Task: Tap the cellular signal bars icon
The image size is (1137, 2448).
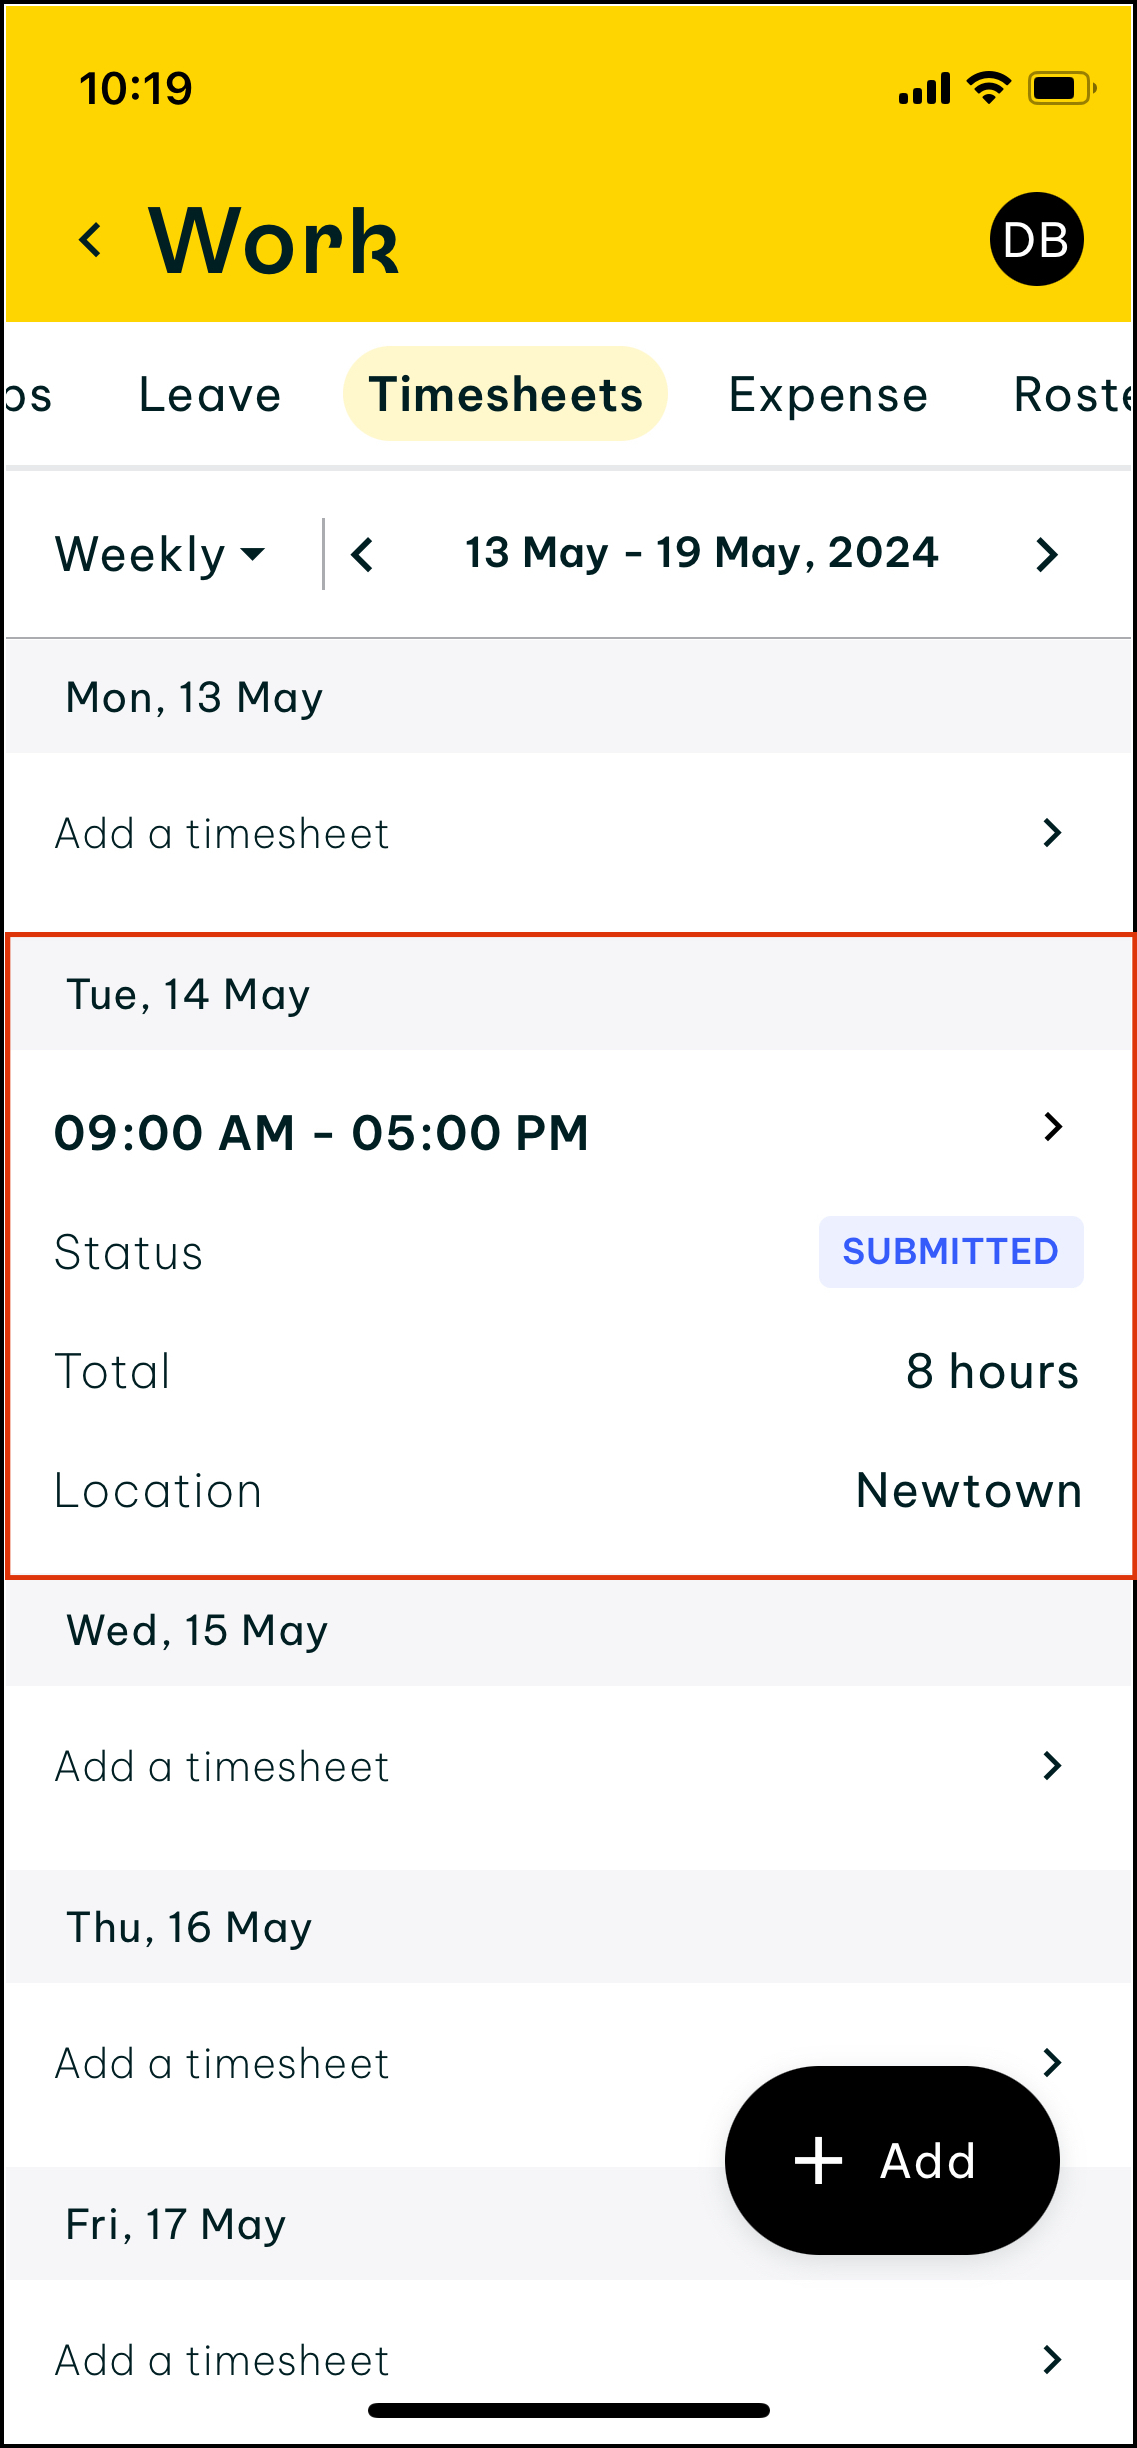Action: [924, 89]
